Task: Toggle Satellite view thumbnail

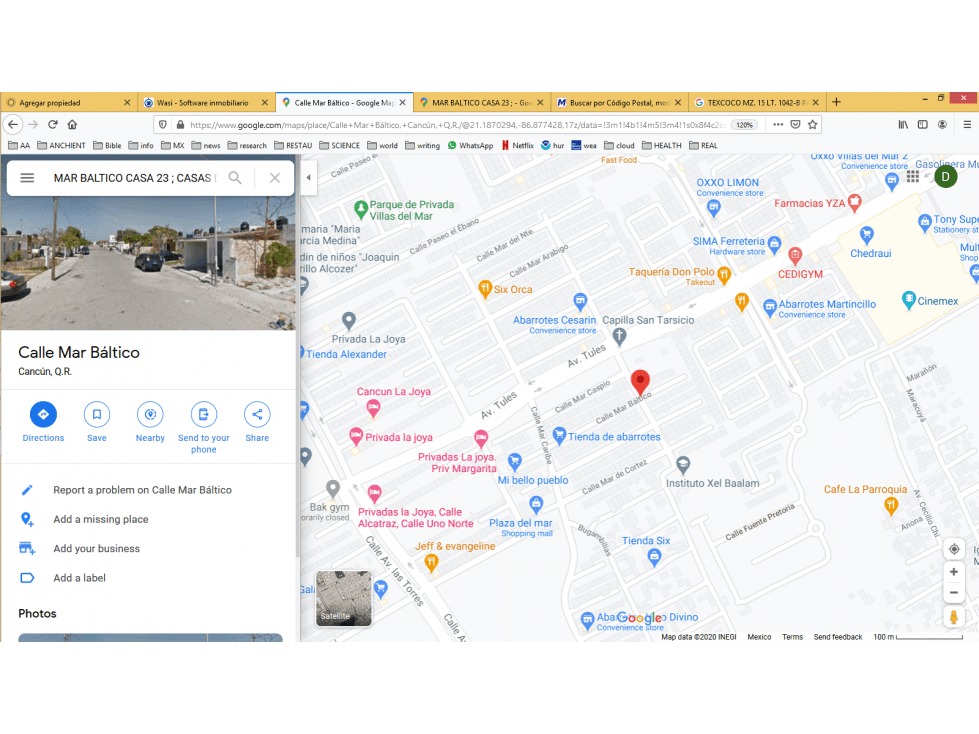Action: (x=343, y=598)
